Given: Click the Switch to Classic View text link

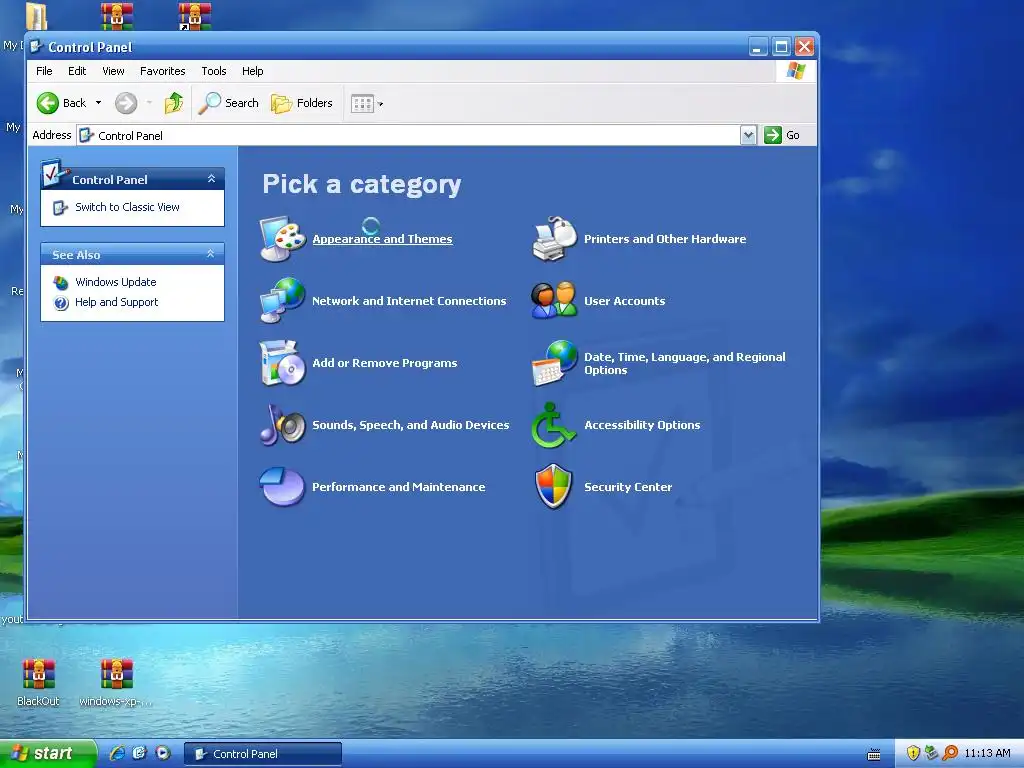Looking at the screenshot, I should point(127,207).
